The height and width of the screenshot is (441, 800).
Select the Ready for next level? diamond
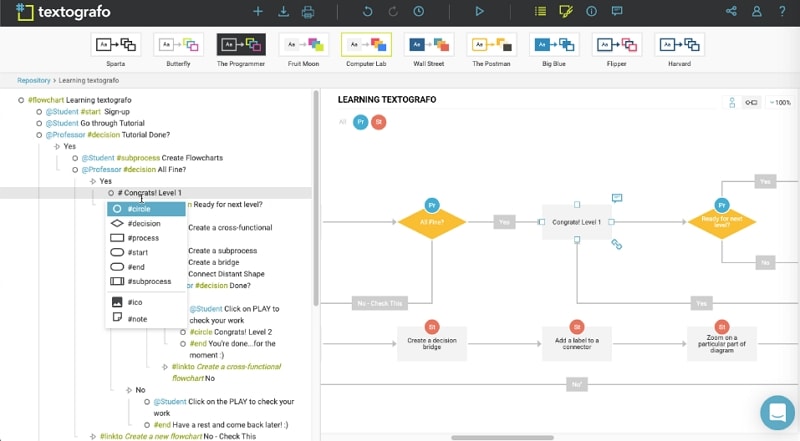coord(721,222)
